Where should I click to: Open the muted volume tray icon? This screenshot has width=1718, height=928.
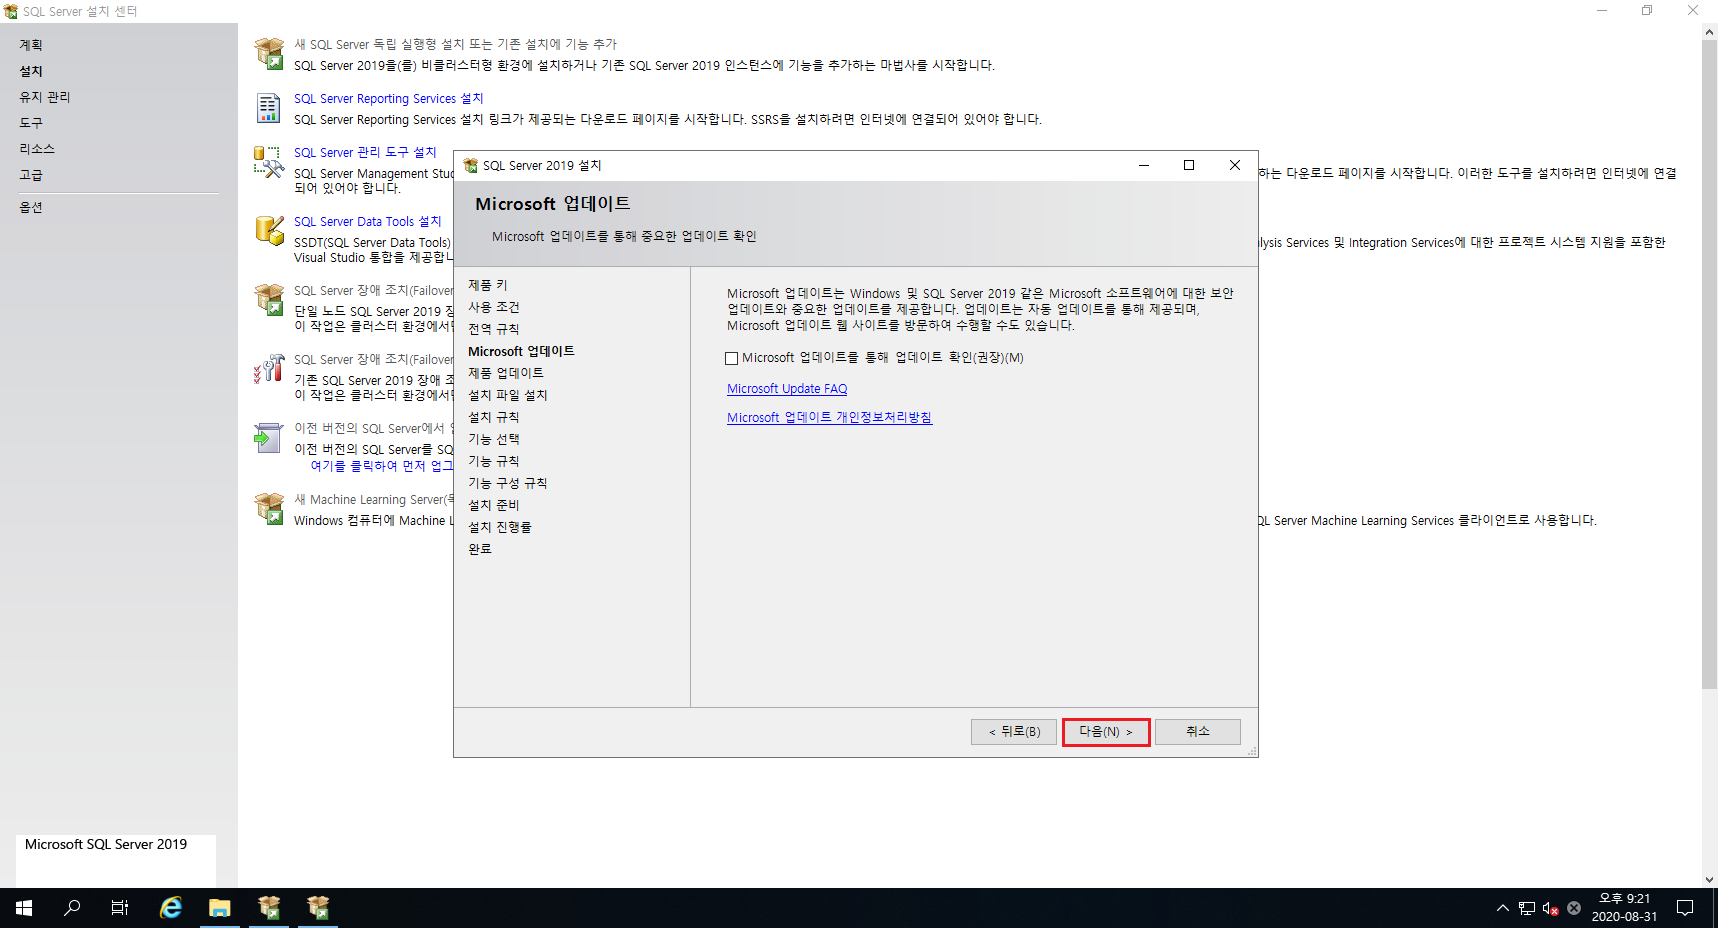pos(1550,908)
